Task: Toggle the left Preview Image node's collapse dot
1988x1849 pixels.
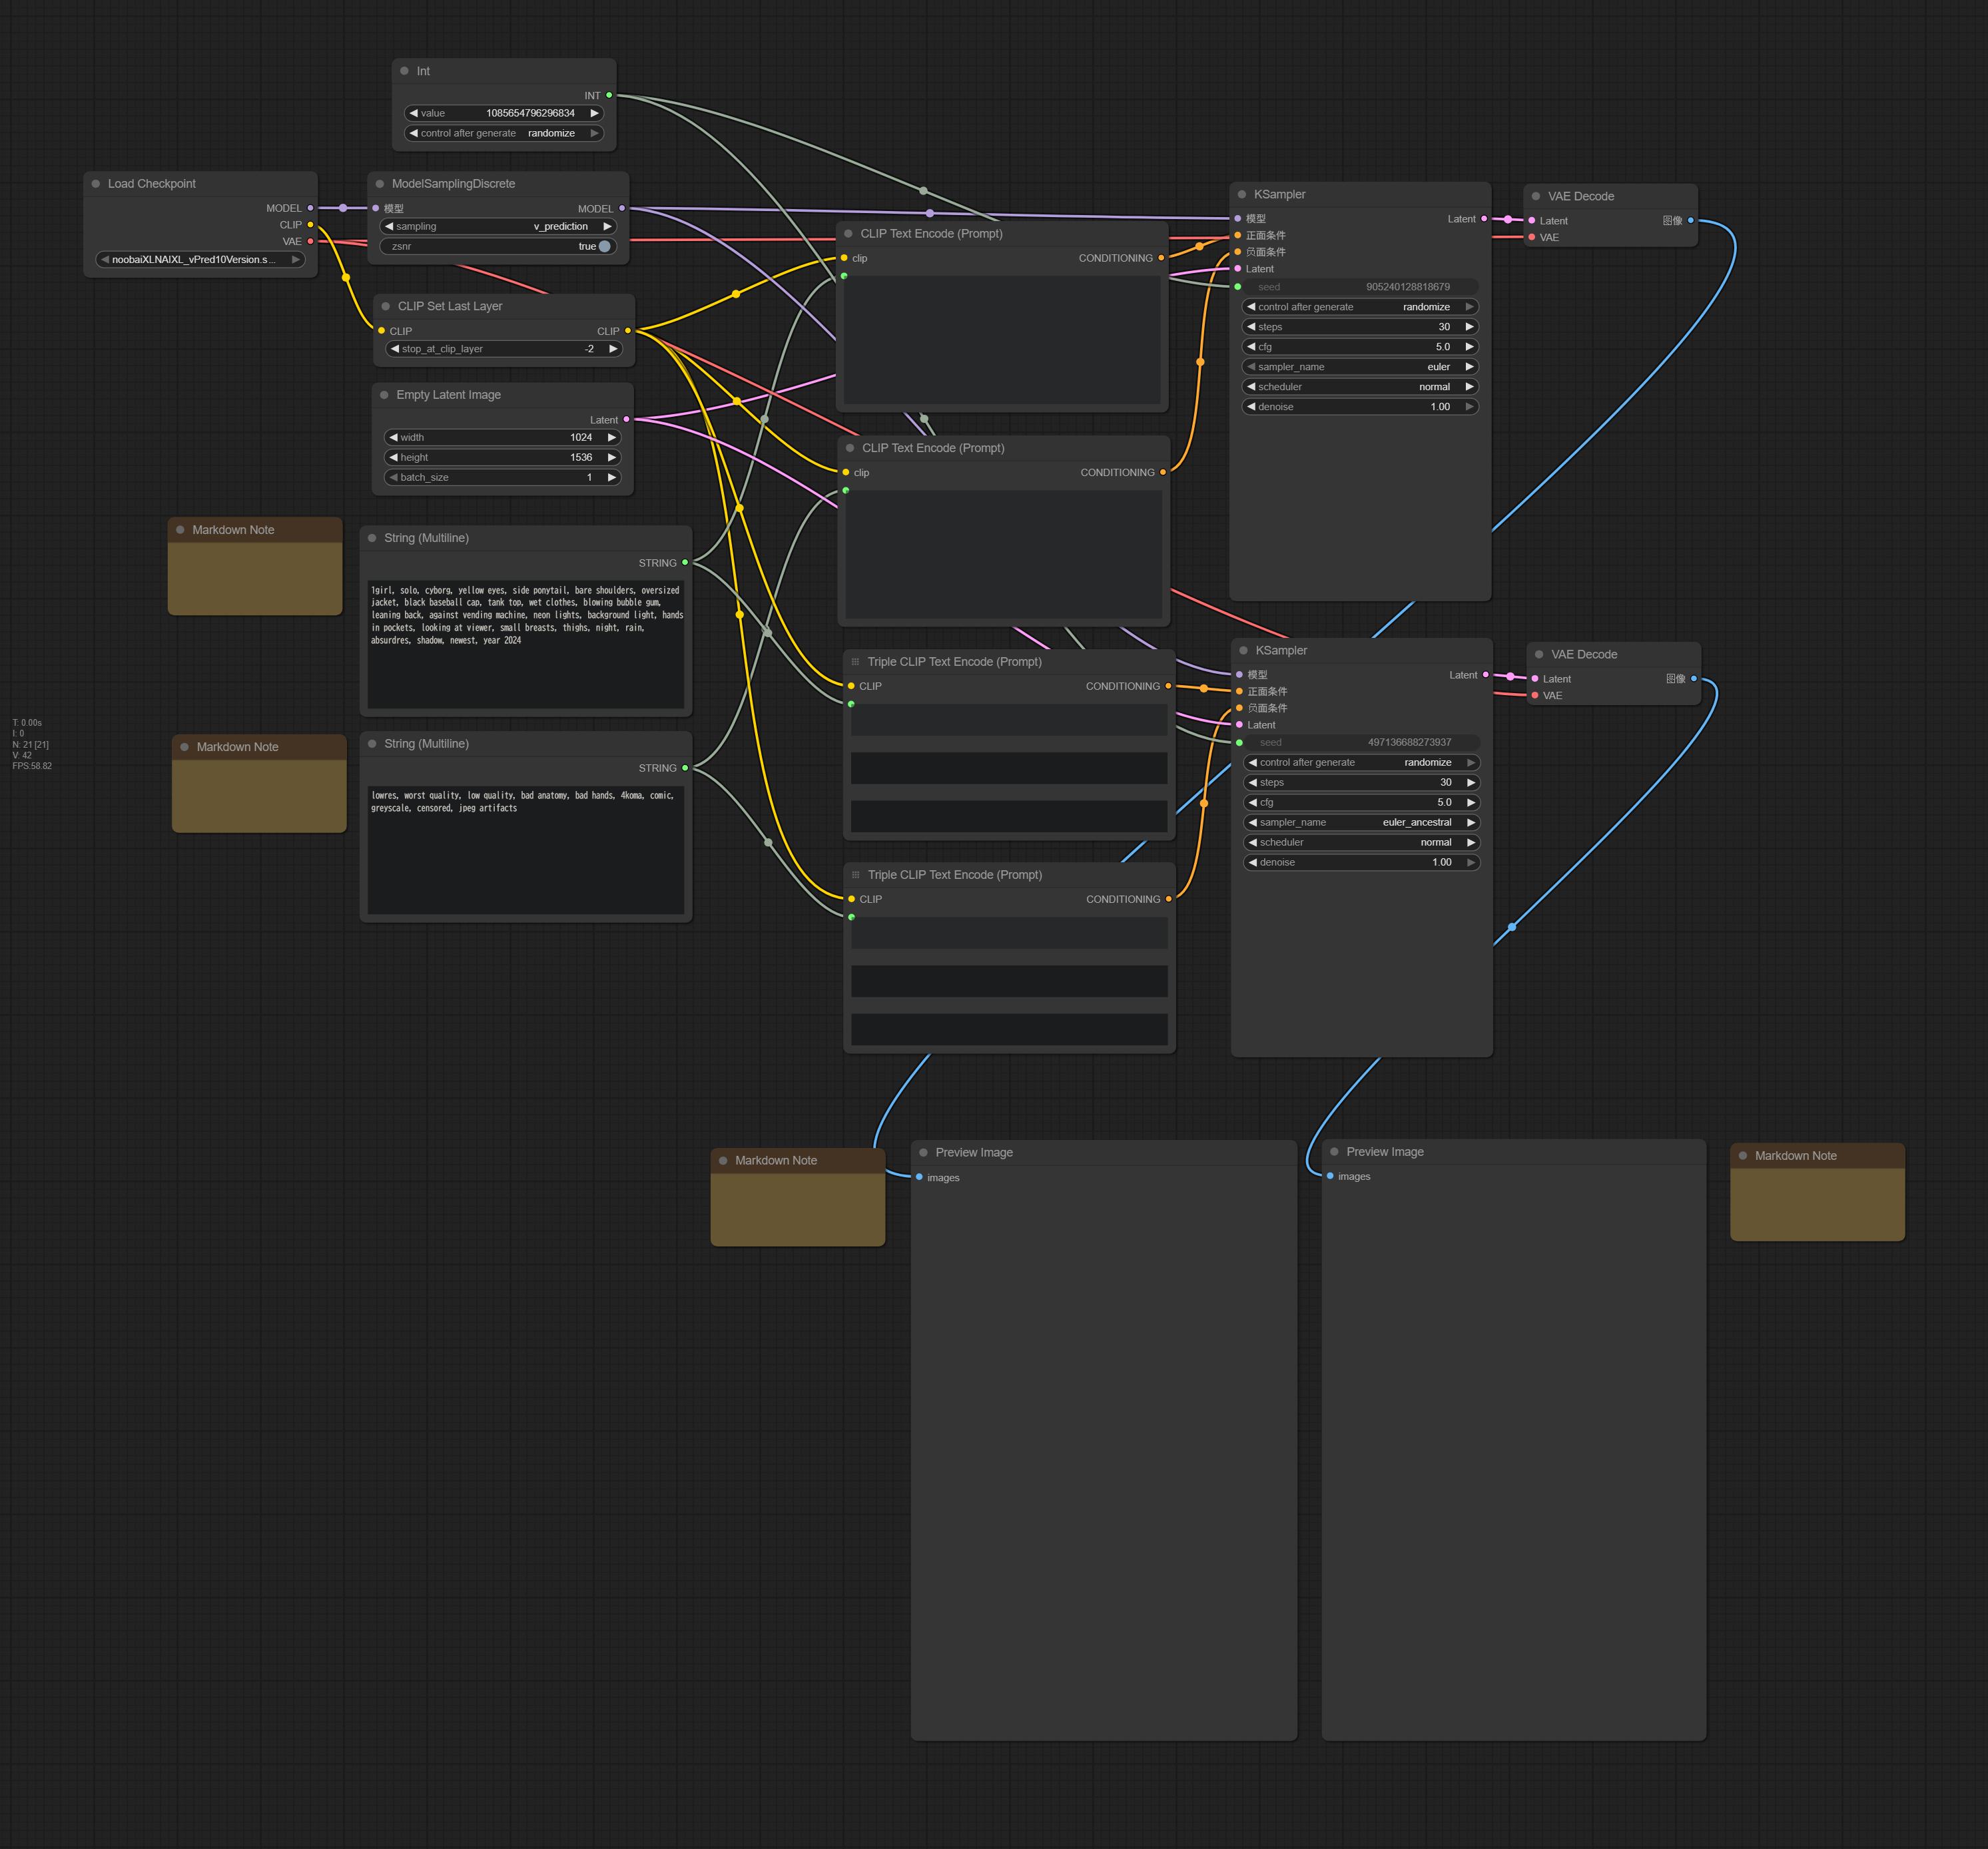Action: point(923,1153)
